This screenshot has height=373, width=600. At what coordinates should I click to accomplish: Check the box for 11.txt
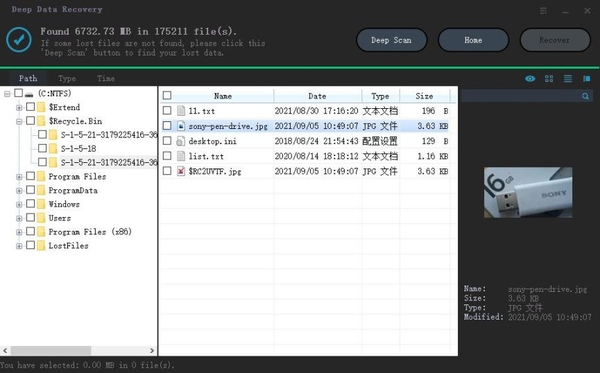pos(167,111)
